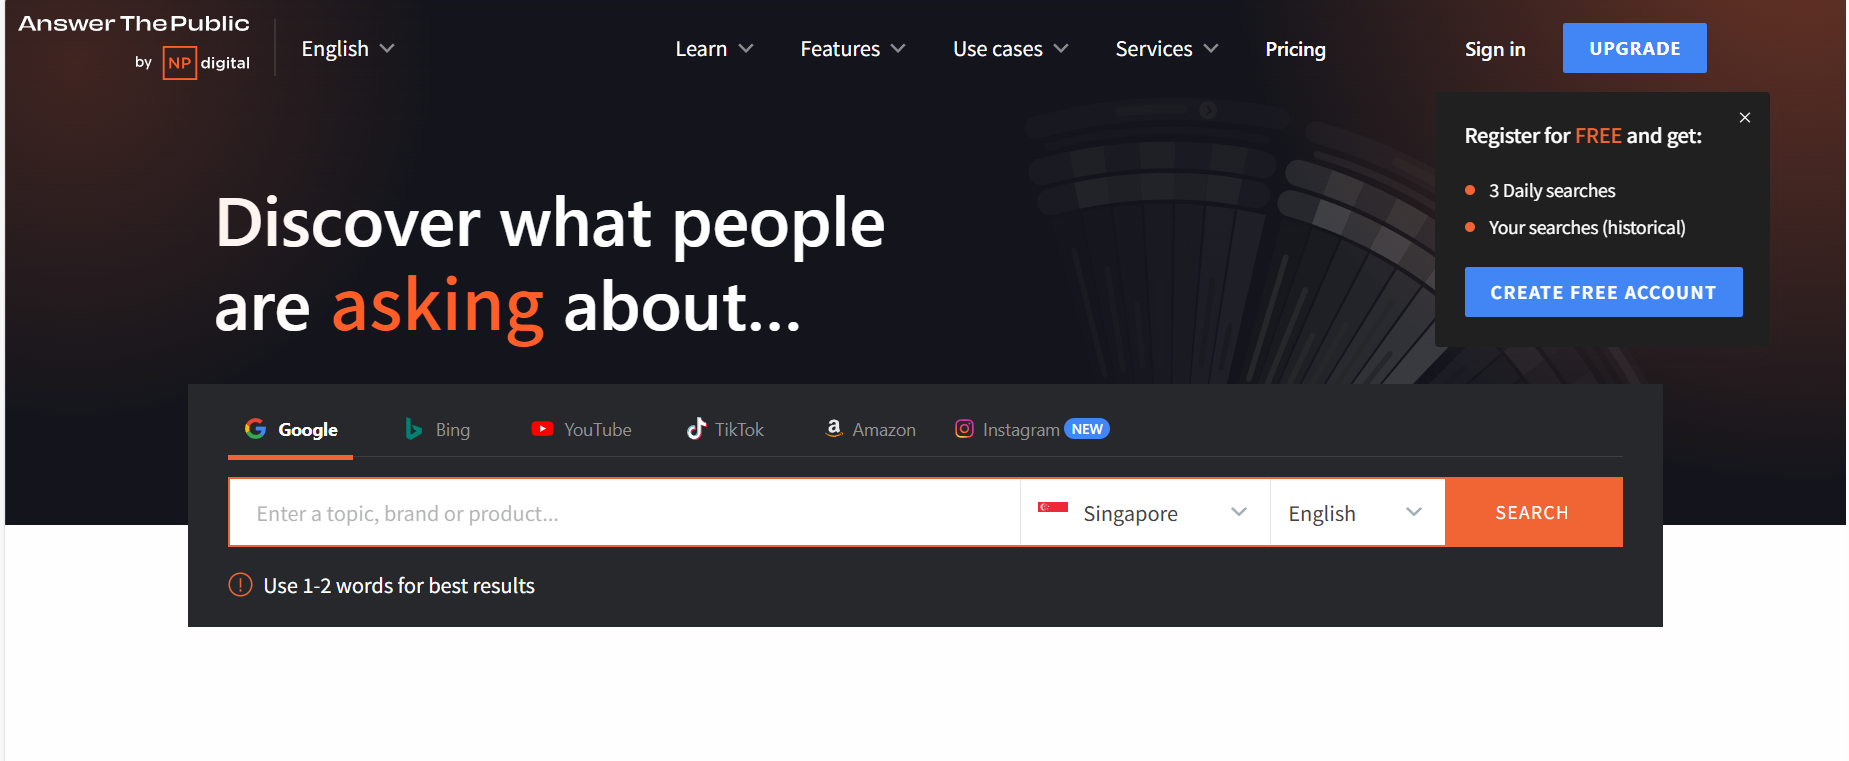Click the AnswerThePublic logo
The image size is (1849, 761).
tap(134, 24)
